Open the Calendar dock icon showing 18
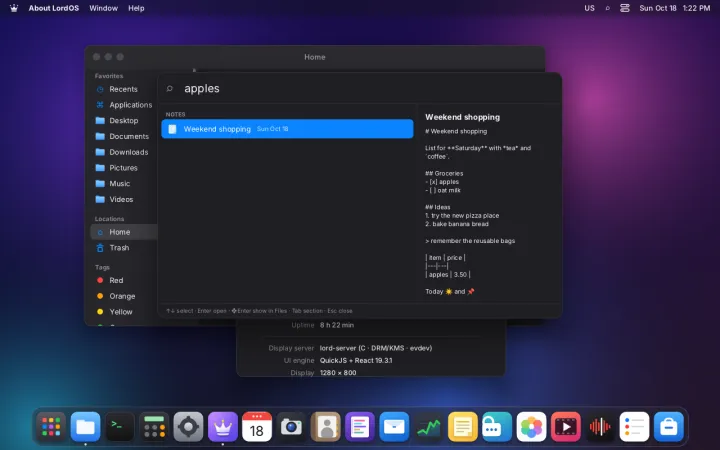The width and height of the screenshot is (720, 450). click(257, 427)
